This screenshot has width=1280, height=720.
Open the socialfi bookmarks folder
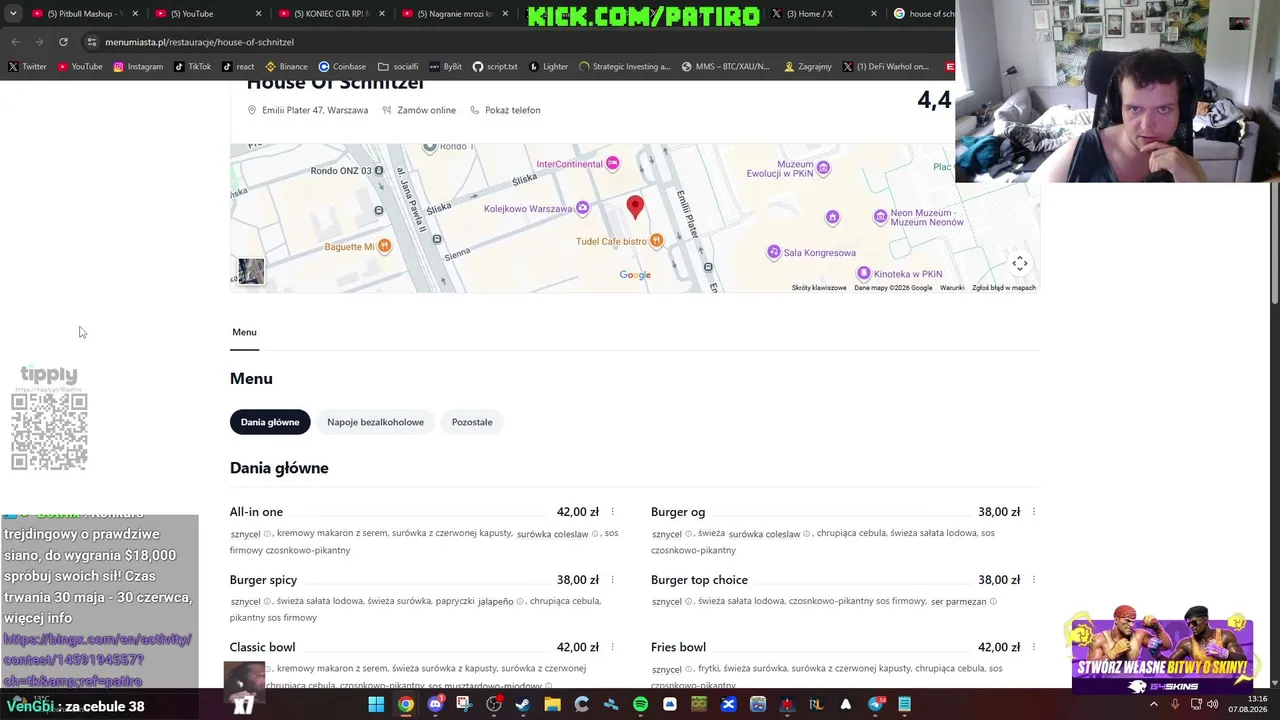[398, 67]
